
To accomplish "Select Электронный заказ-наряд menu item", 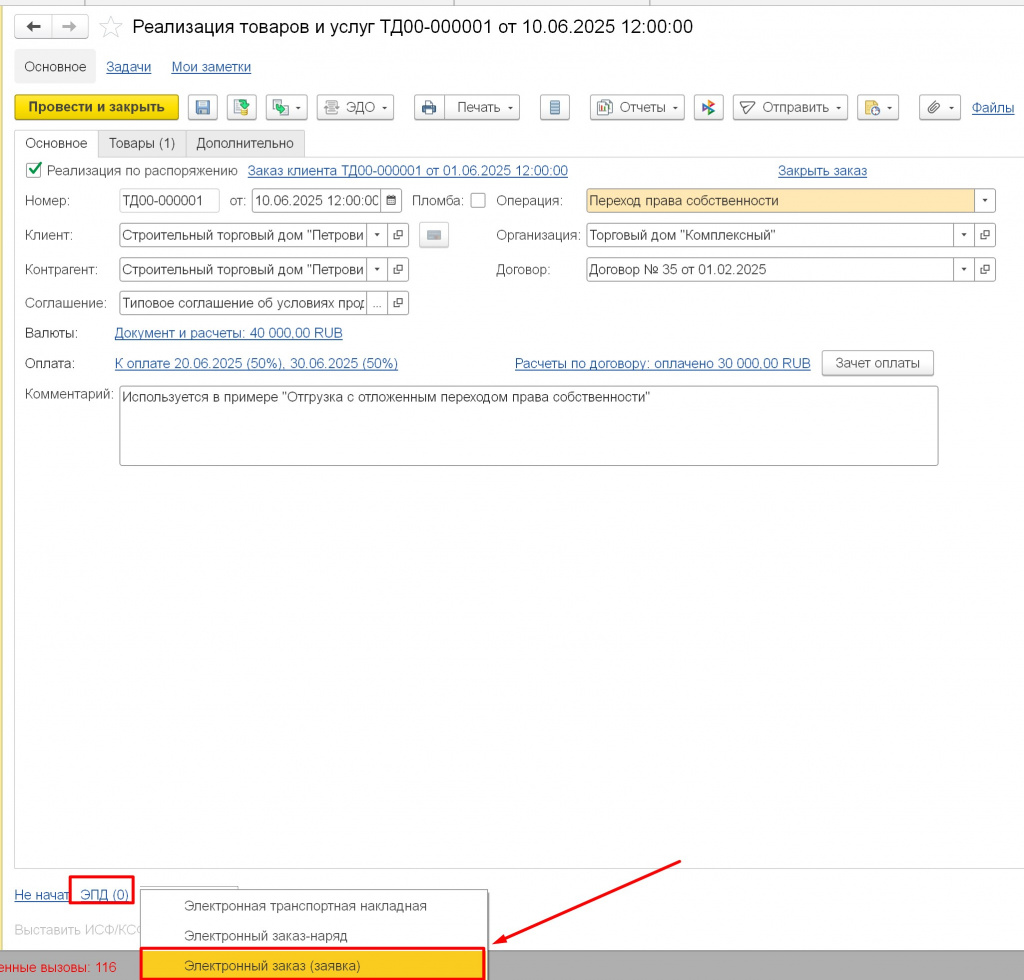I will (314, 936).
